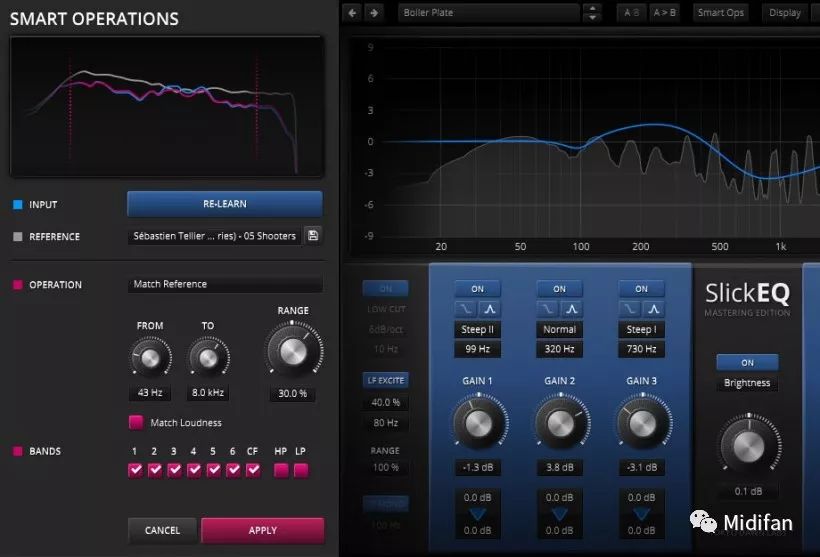Click the FROM frequency knob

151,358
